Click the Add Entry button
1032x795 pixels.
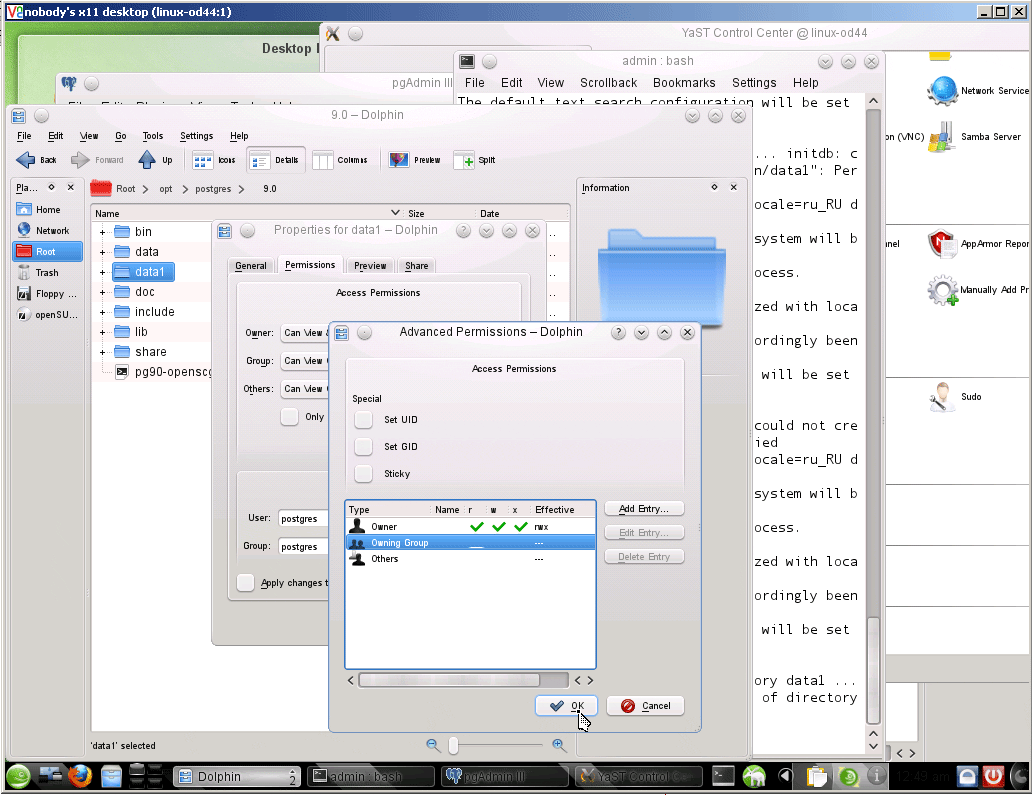click(x=644, y=509)
